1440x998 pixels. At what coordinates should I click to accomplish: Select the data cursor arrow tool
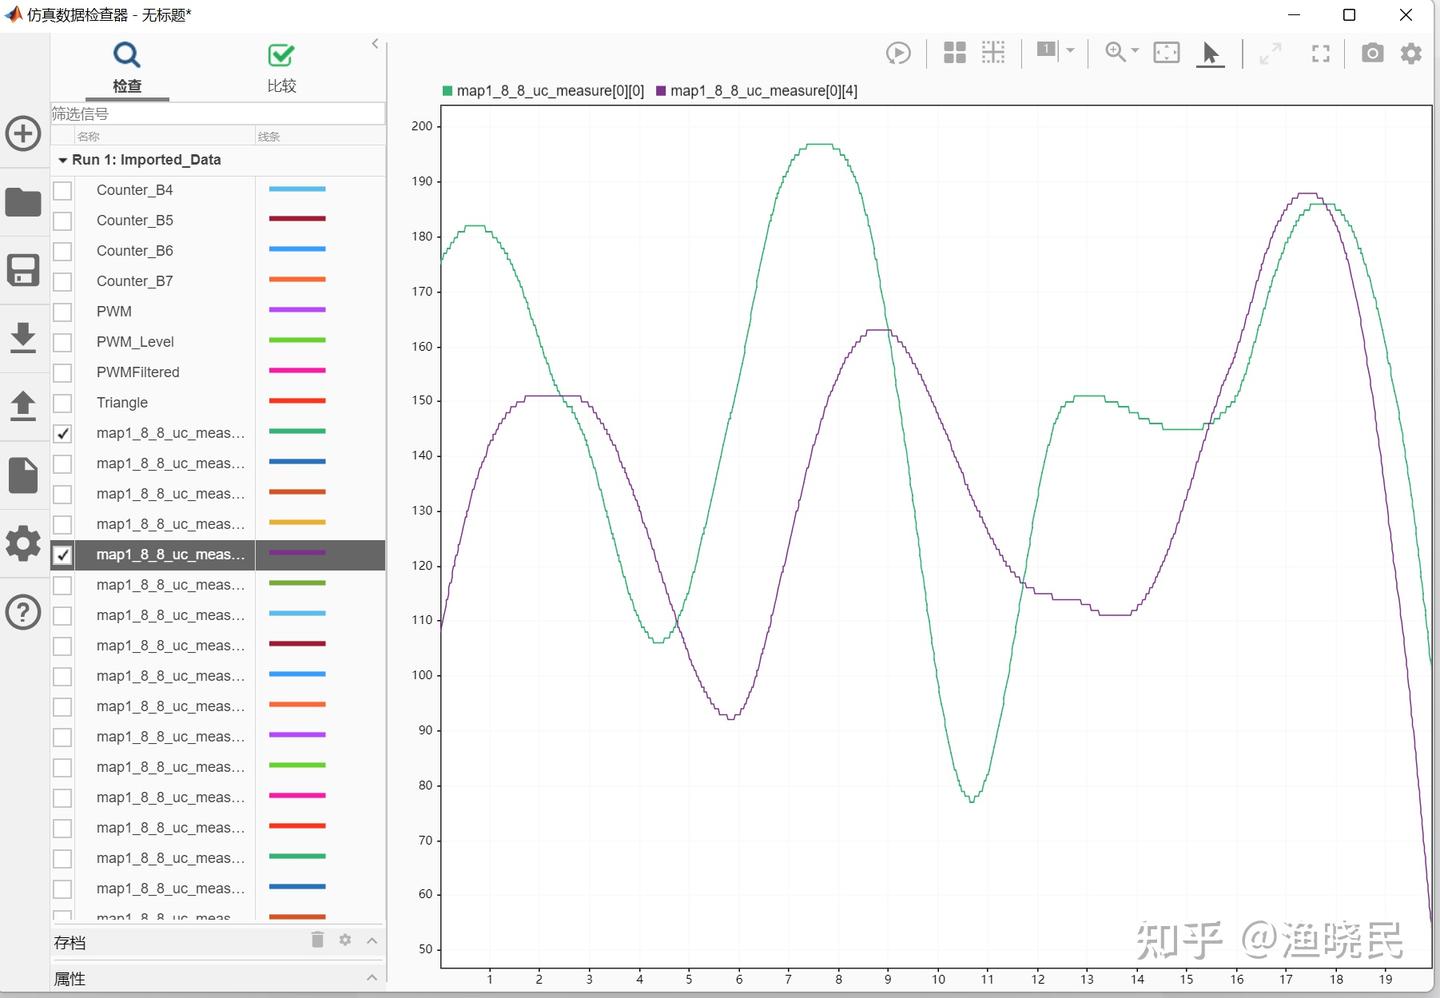pyautogui.click(x=1210, y=53)
